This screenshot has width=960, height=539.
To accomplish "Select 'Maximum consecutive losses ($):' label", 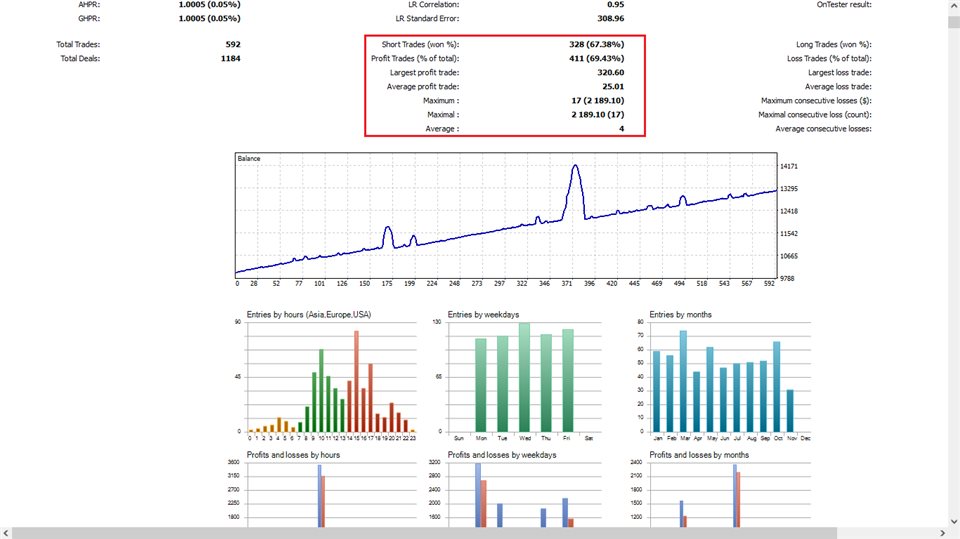I will [816, 100].
